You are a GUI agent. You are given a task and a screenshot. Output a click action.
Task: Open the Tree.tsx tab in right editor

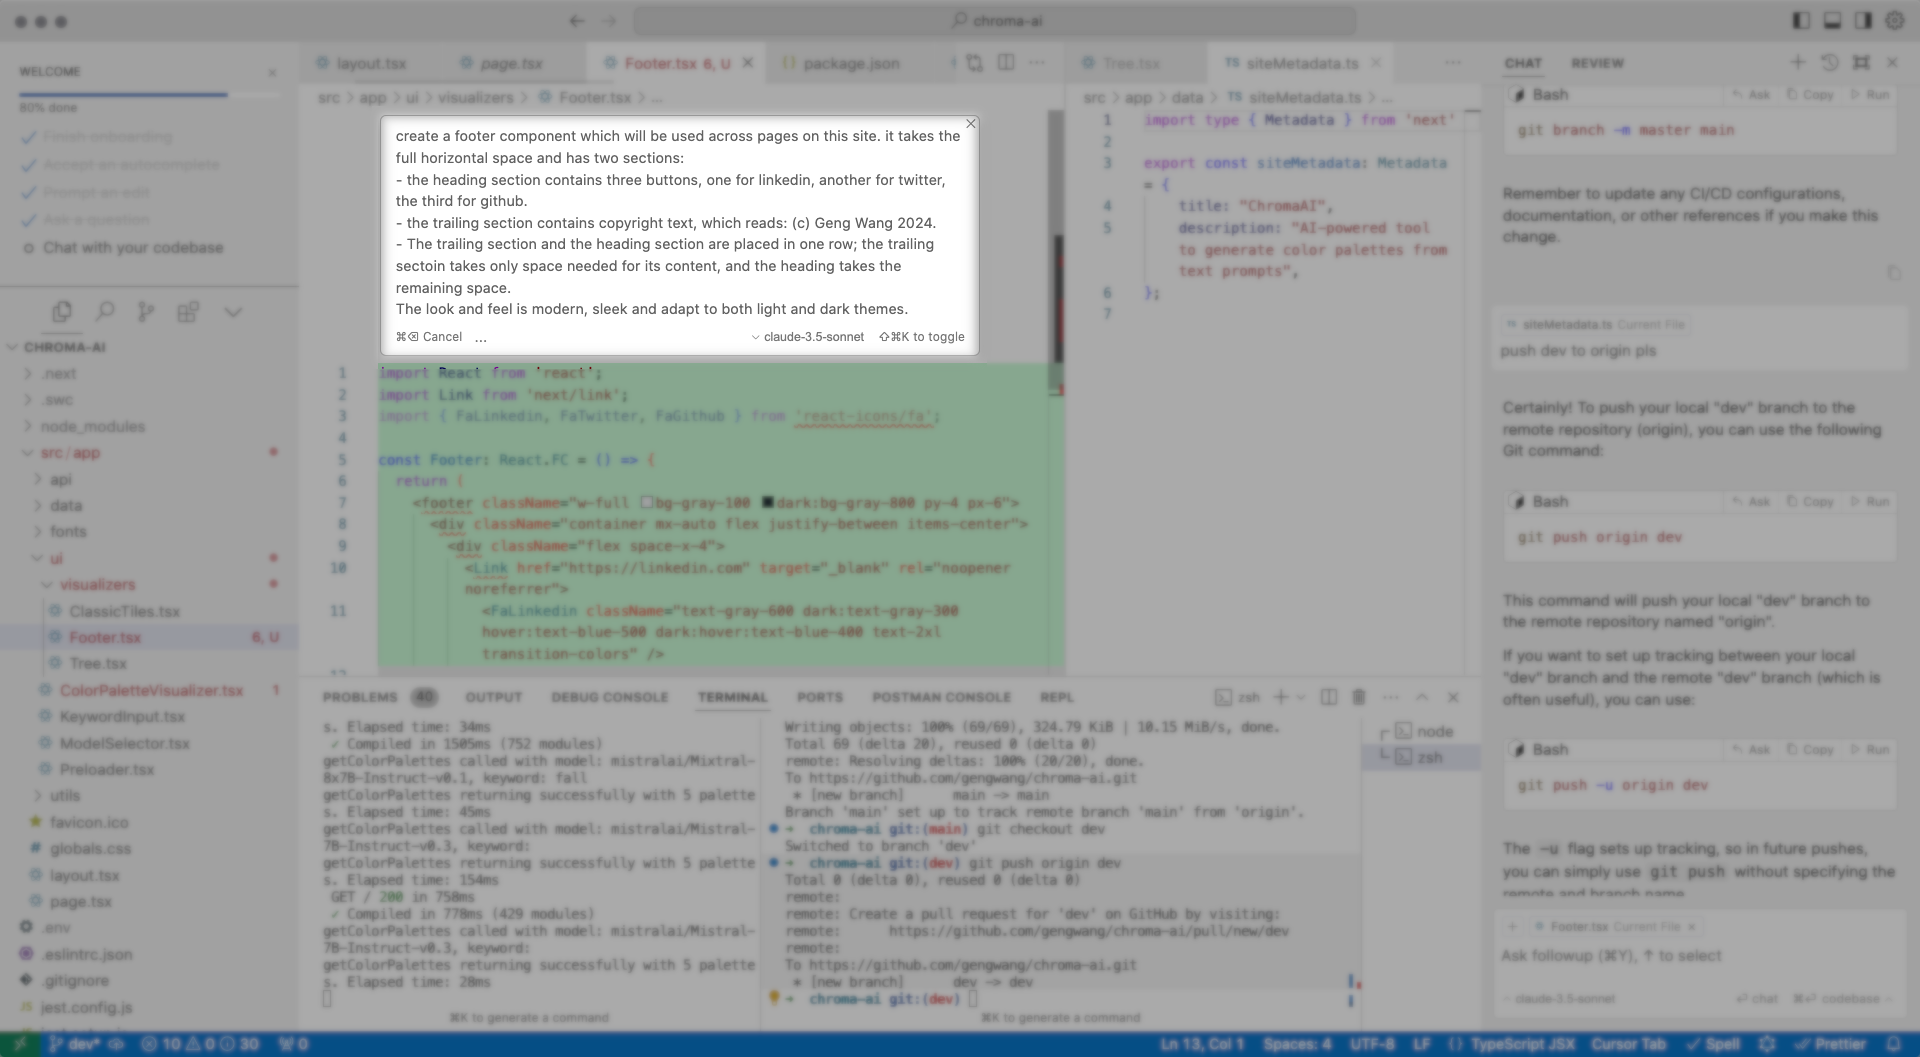(1131, 63)
